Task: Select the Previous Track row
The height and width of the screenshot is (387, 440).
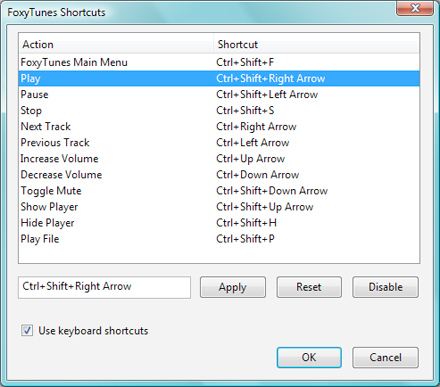Action: (x=219, y=142)
